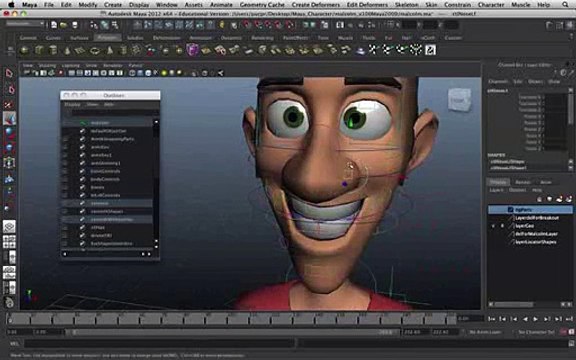
Task: Toggle wireframe shading in the panel toolbar
Action: coord(132,73)
